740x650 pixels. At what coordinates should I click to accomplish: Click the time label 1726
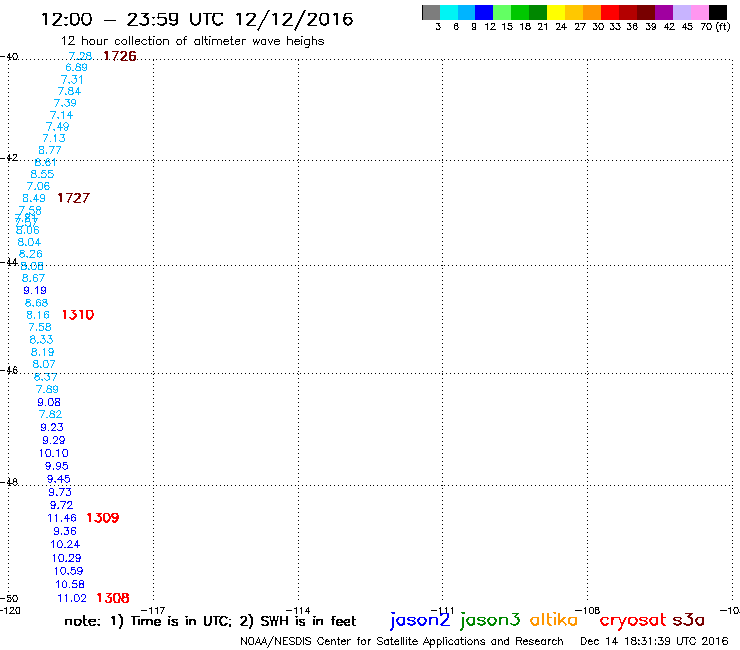(x=120, y=56)
